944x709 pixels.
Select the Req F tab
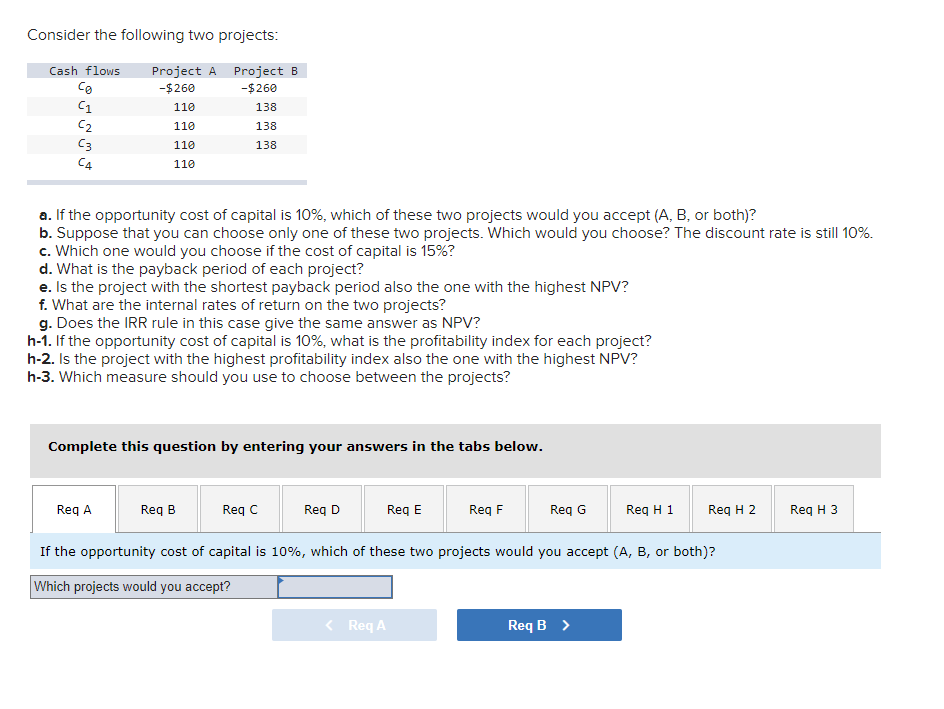(x=485, y=509)
